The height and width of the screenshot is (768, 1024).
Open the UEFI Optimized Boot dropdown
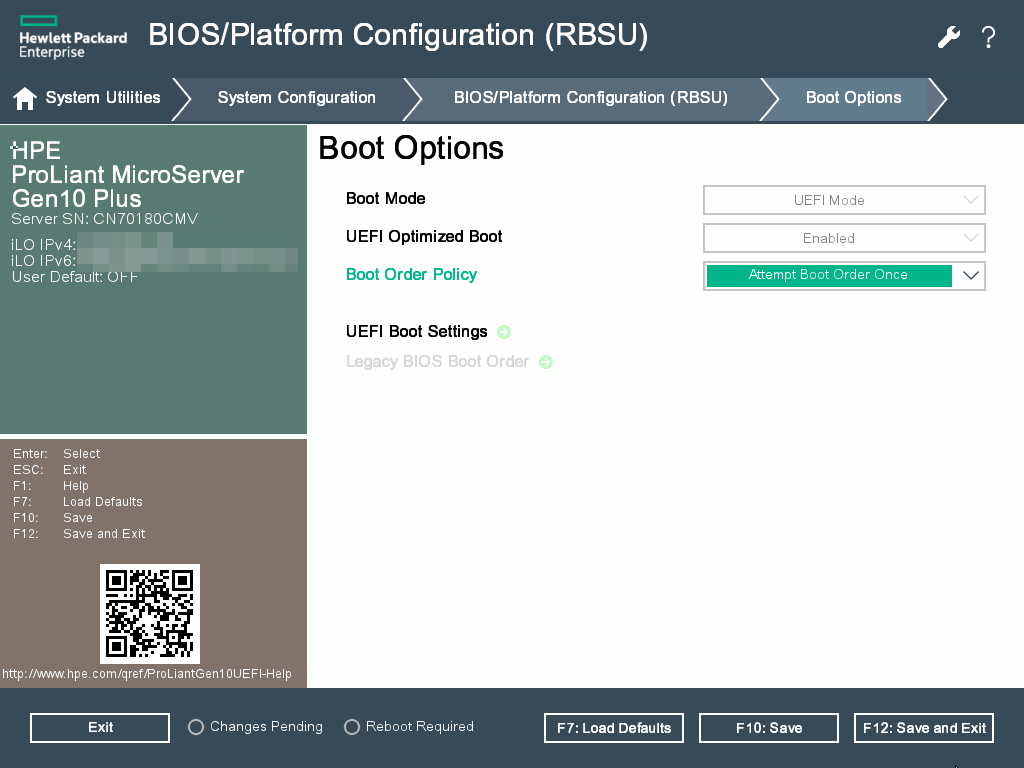844,238
